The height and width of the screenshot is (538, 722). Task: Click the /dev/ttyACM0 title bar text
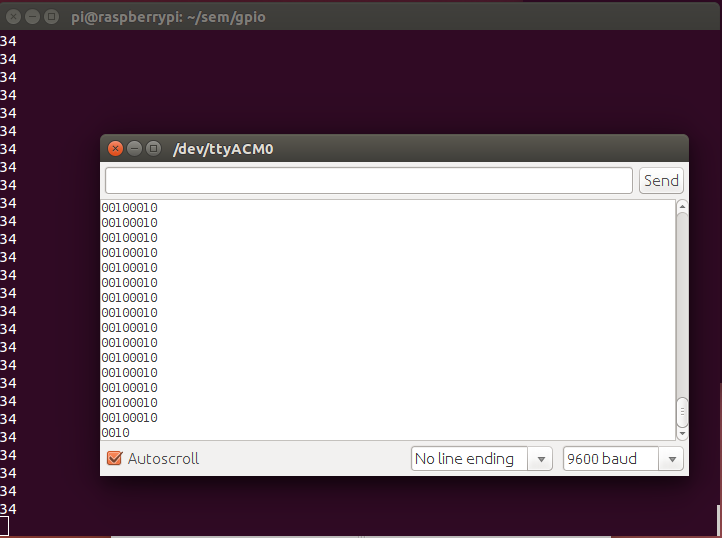223,149
